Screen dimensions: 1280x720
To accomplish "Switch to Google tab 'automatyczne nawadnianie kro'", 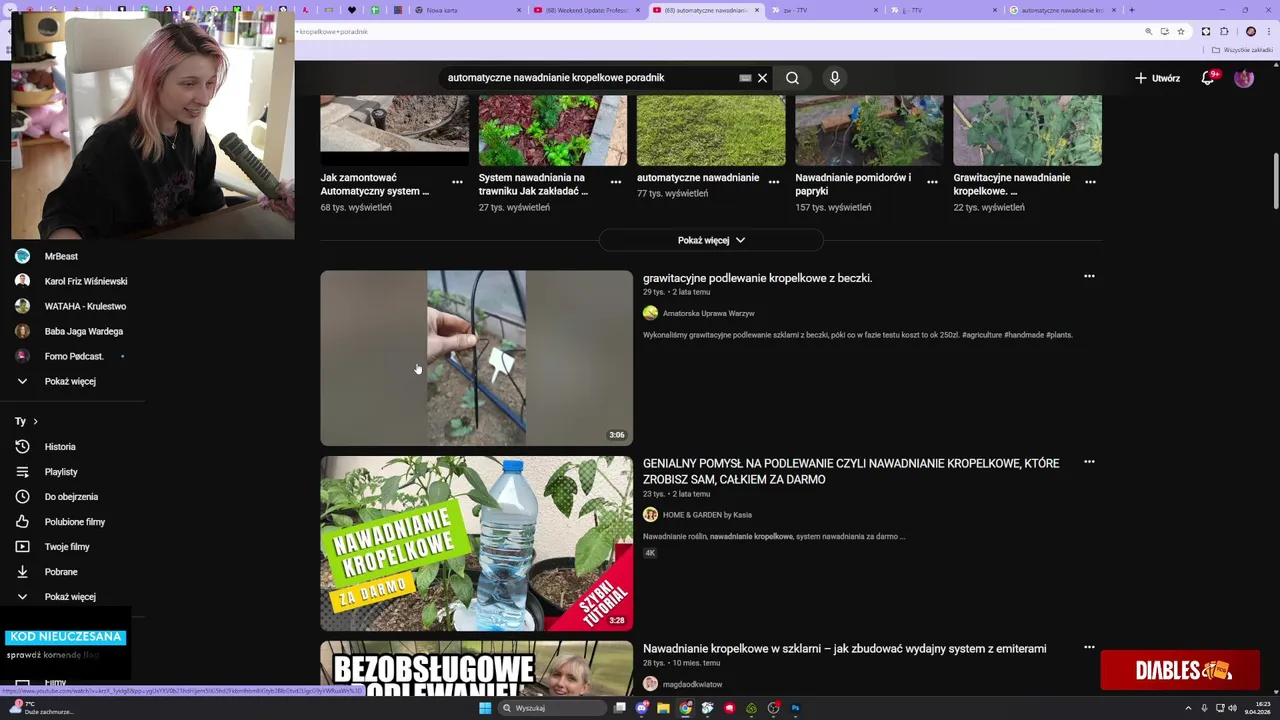I will pos(1062,10).
